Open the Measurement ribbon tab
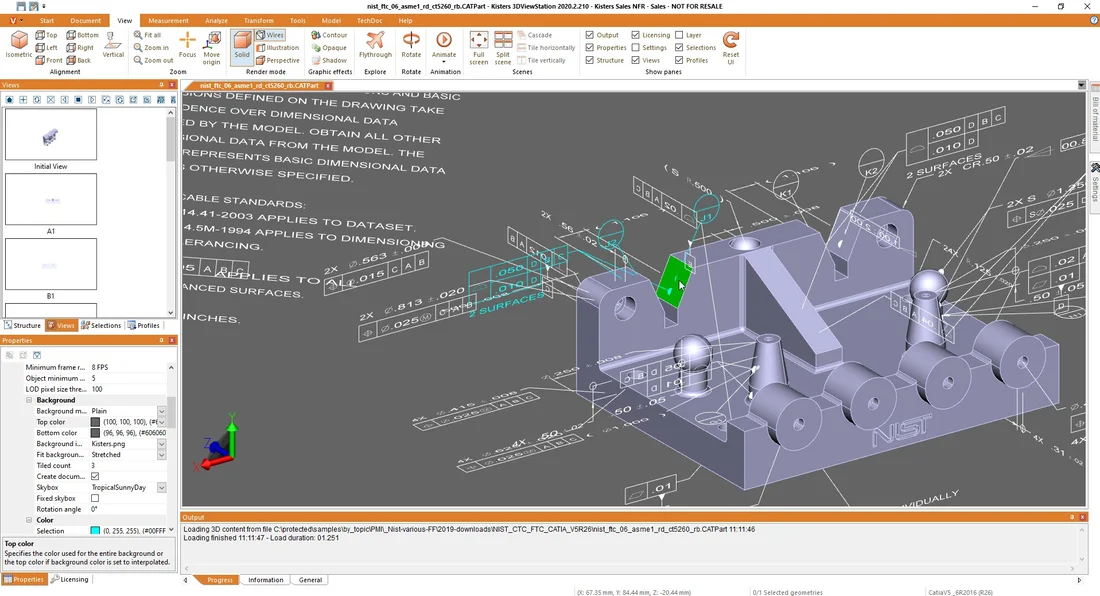Viewport: 1100px width, 596px height. [167, 20]
